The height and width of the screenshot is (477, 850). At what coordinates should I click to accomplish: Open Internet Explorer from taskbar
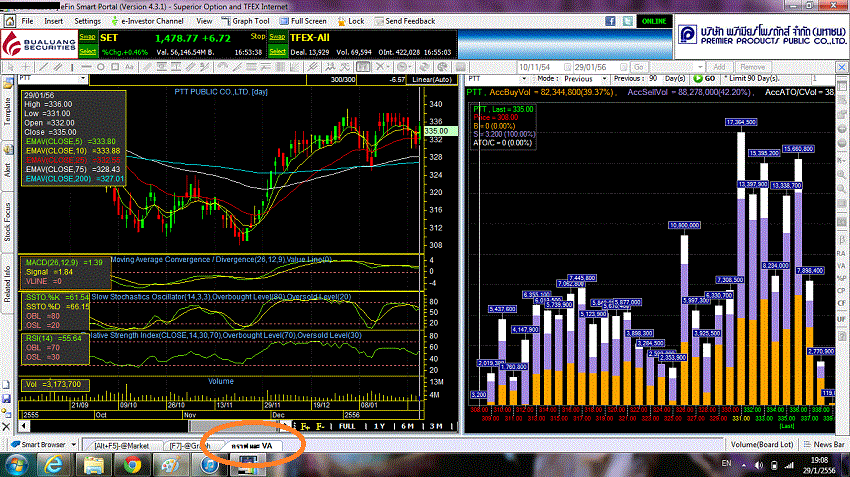[54, 465]
